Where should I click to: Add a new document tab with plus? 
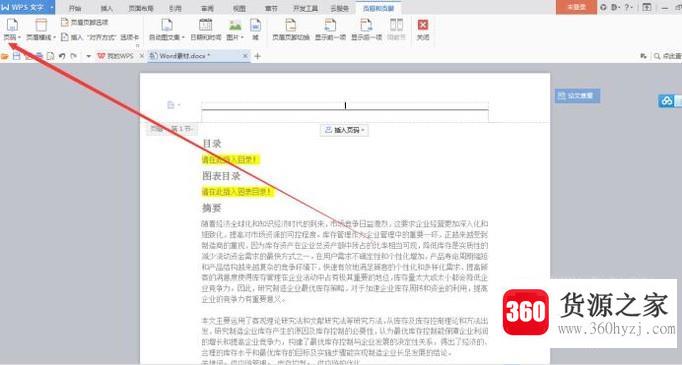[257, 56]
